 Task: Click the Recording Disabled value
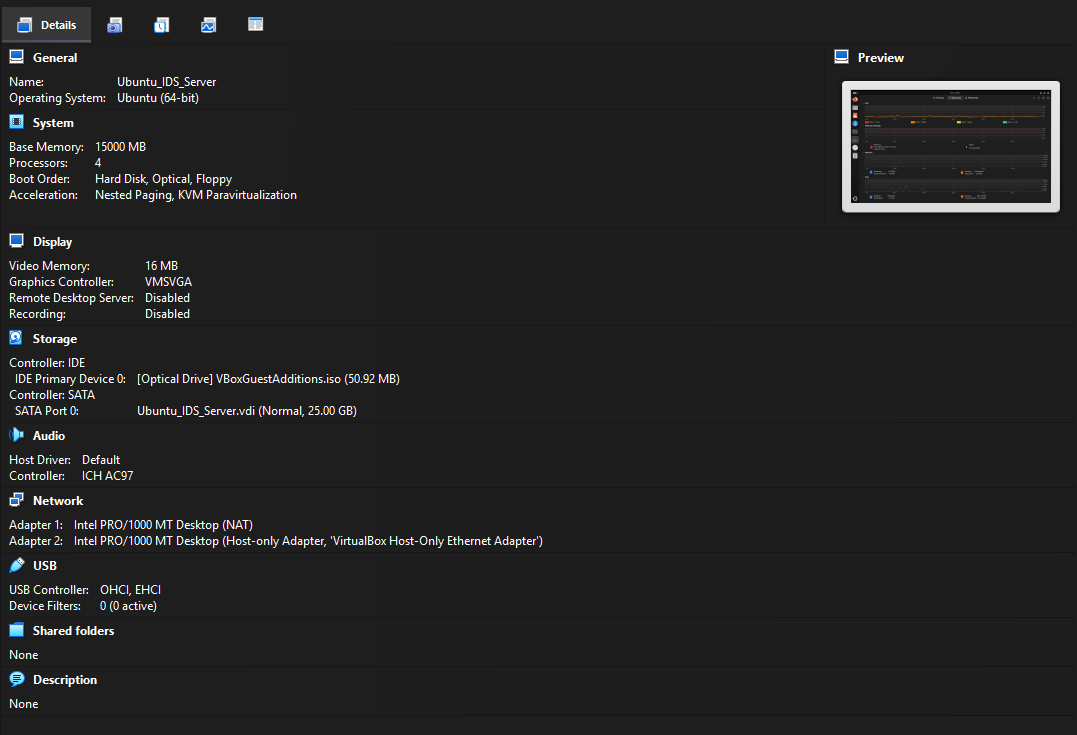(167, 314)
